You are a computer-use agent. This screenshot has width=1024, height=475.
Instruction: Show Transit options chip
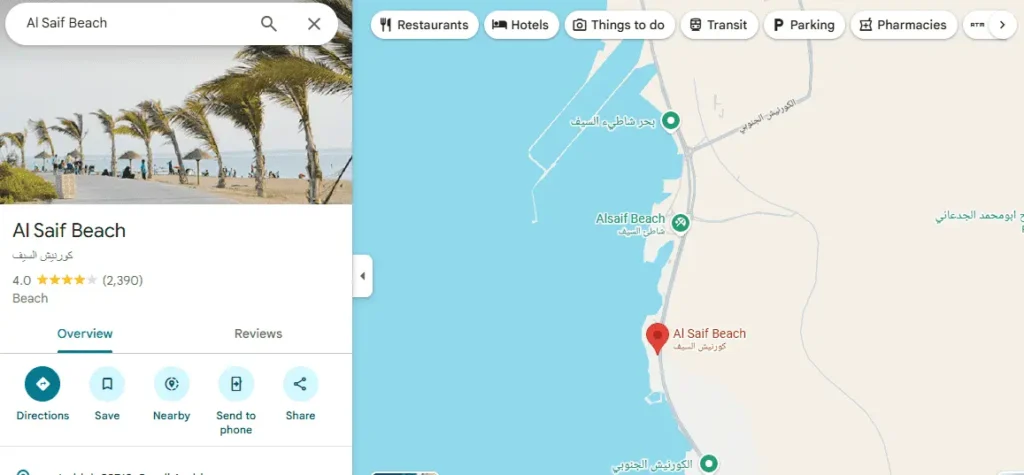pos(719,25)
